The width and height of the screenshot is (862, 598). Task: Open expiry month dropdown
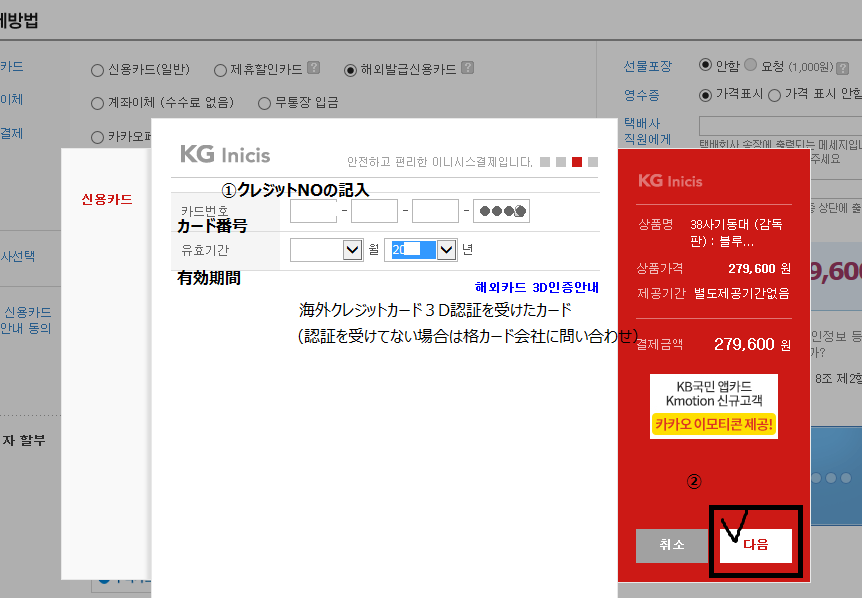[327, 250]
